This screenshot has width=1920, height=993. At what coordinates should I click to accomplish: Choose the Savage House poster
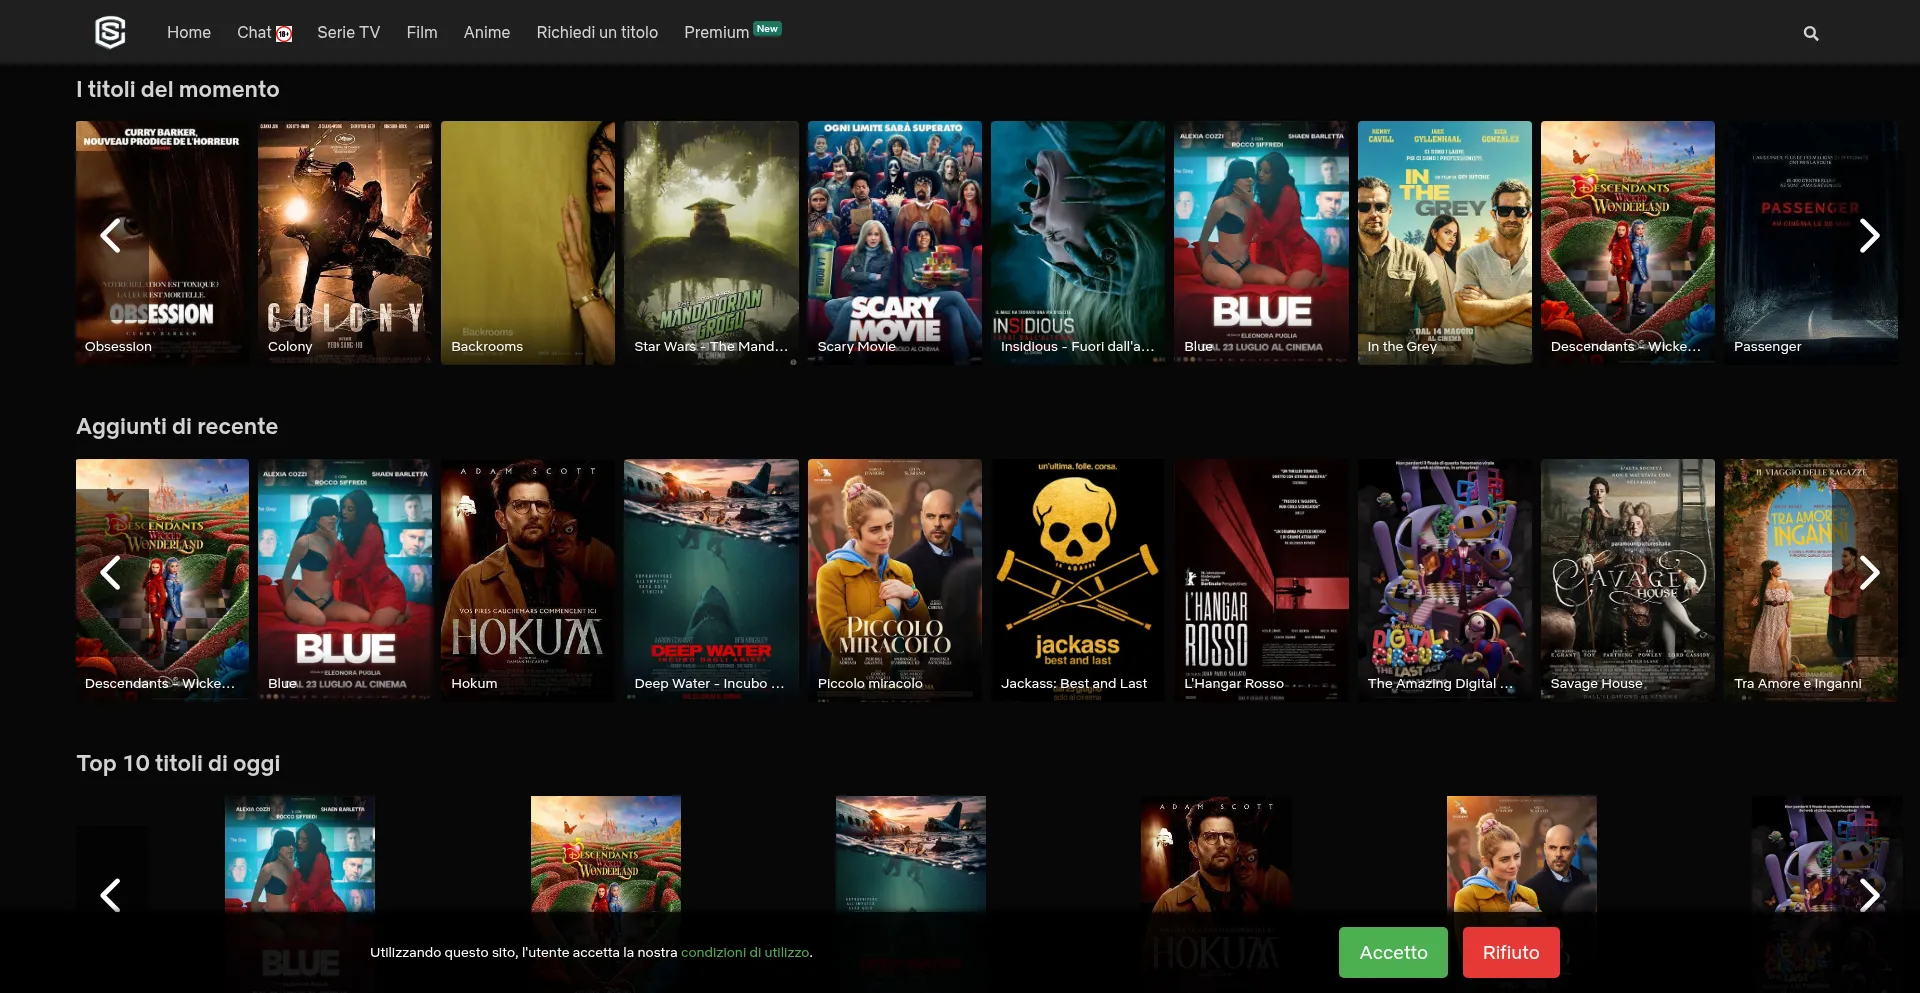click(x=1628, y=580)
